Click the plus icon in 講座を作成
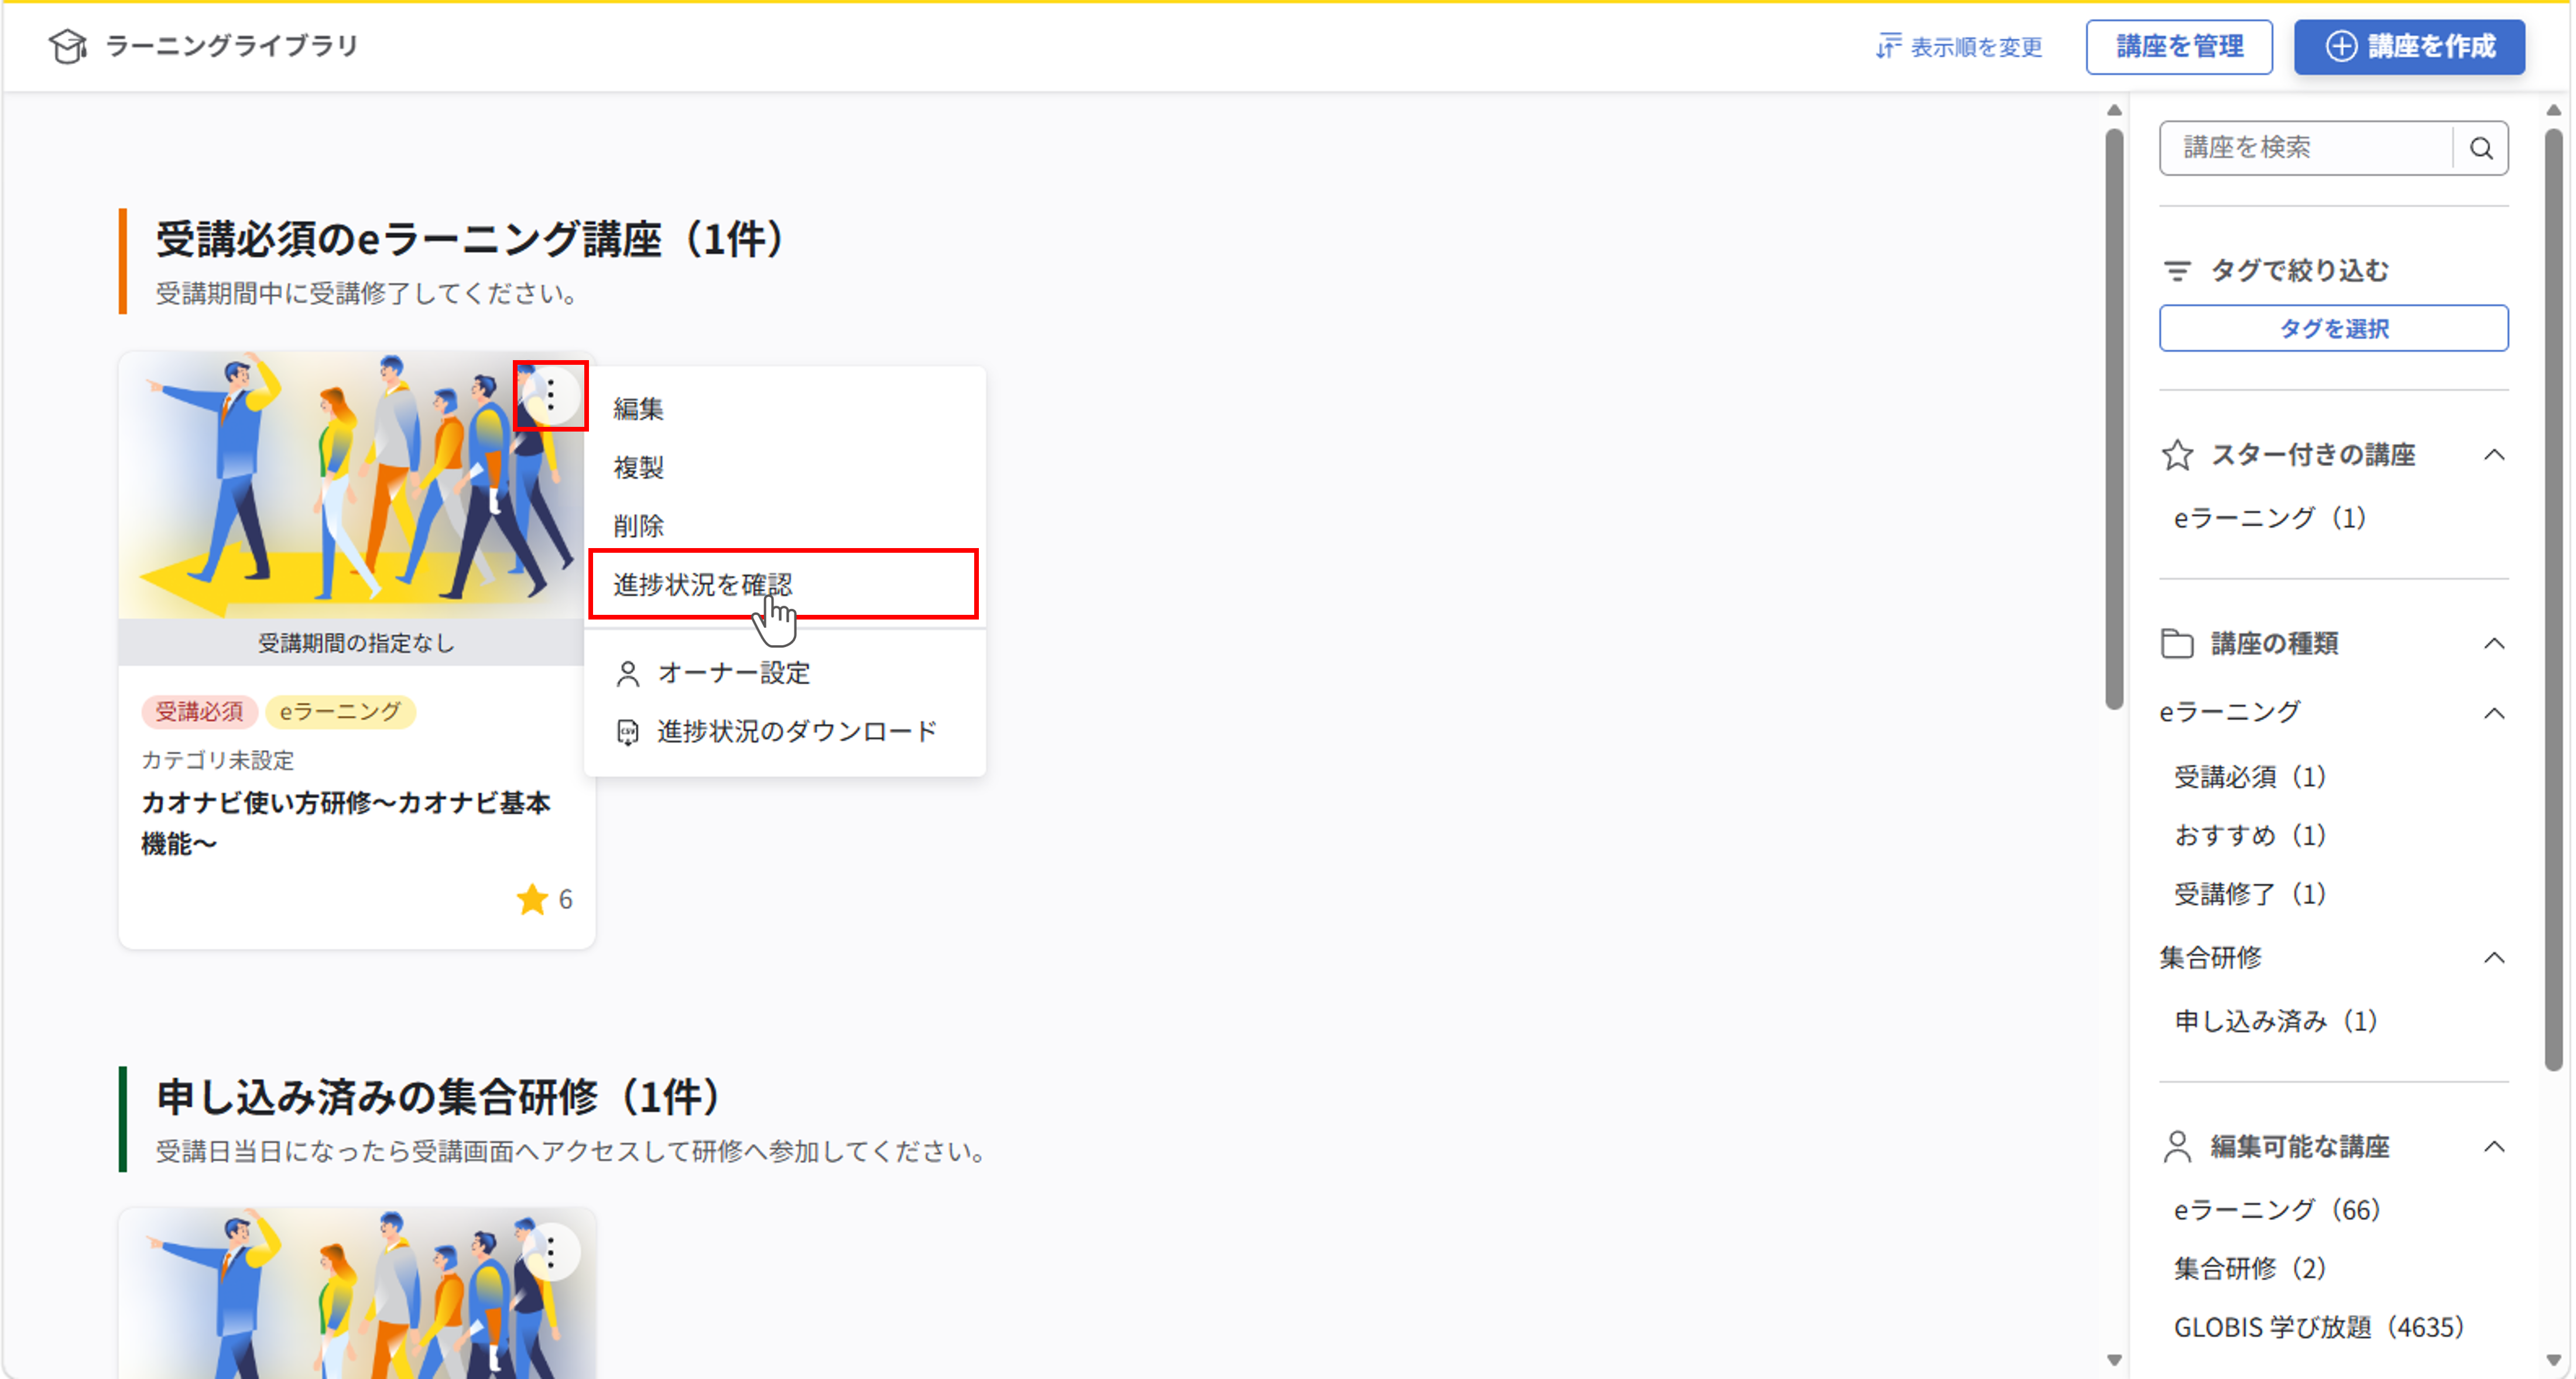Image resolution: width=2576 pixels, height=1379 pixels. pos(2341,46)
